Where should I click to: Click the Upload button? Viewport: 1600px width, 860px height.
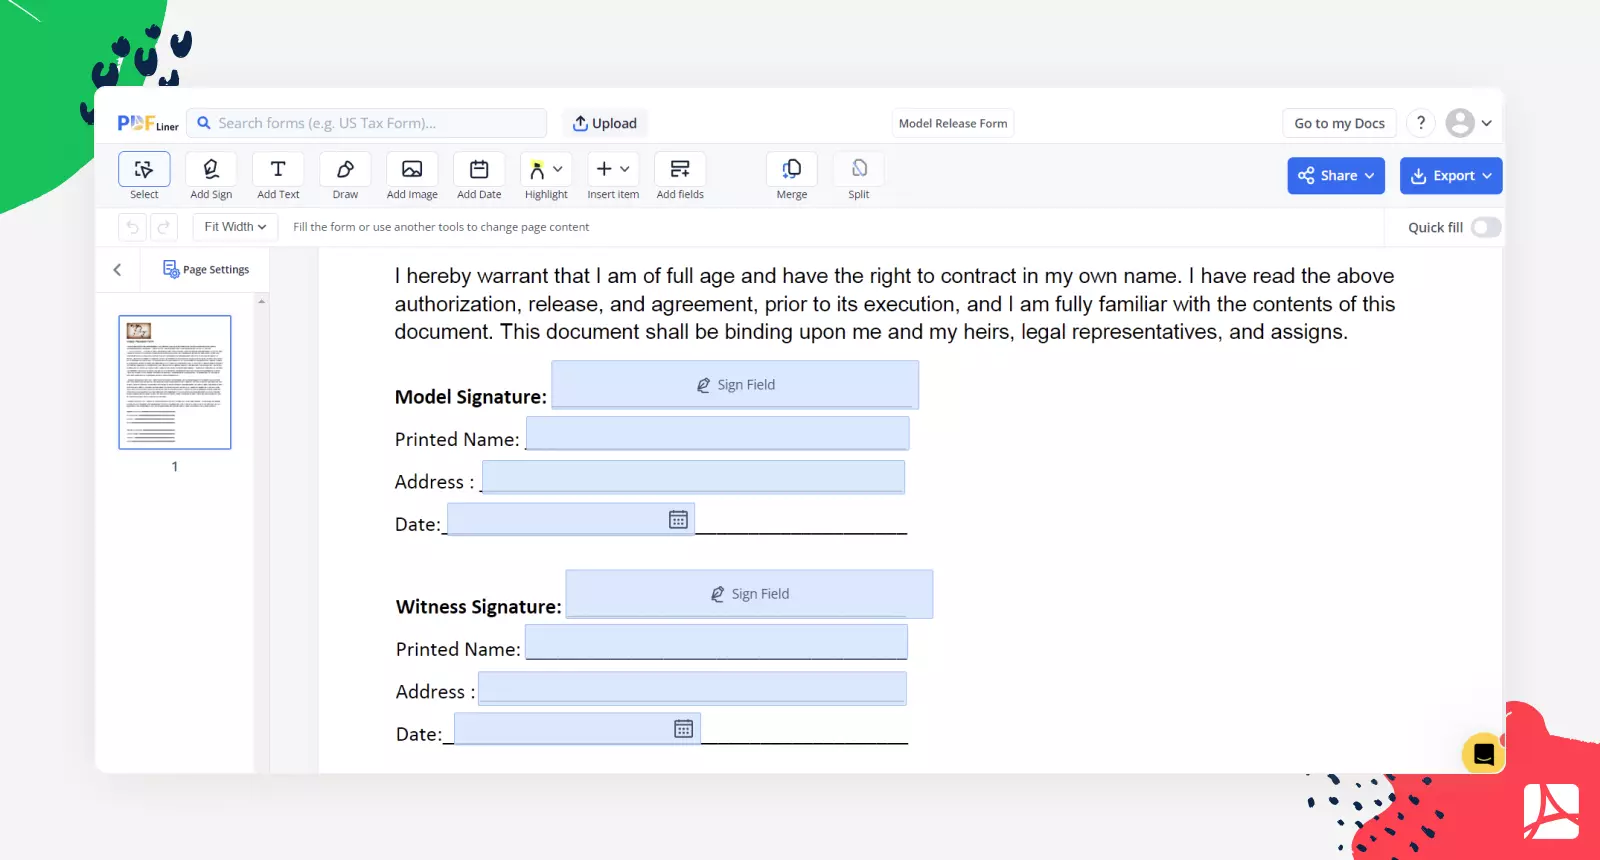pyautogui.click(x=605, y=123)
